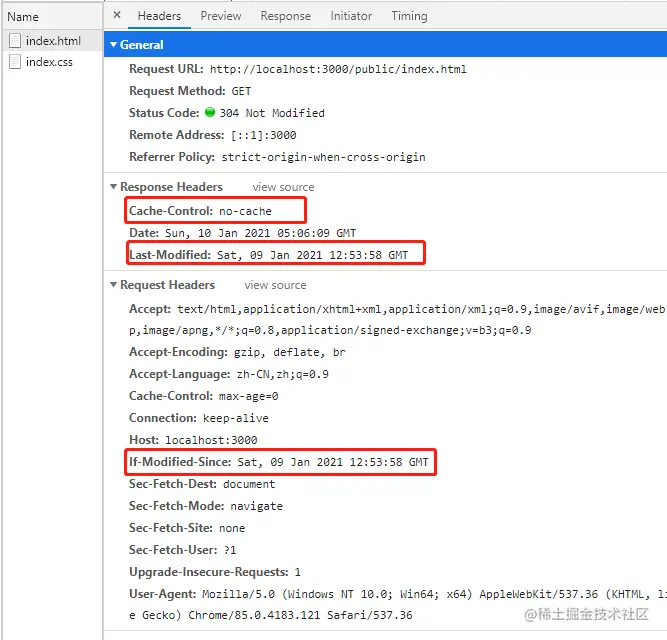This screenshot has height=640, width=667.
Task: Click the Accept-Language value zh-CN,zh;q=0.9
Action: (282, 375)
